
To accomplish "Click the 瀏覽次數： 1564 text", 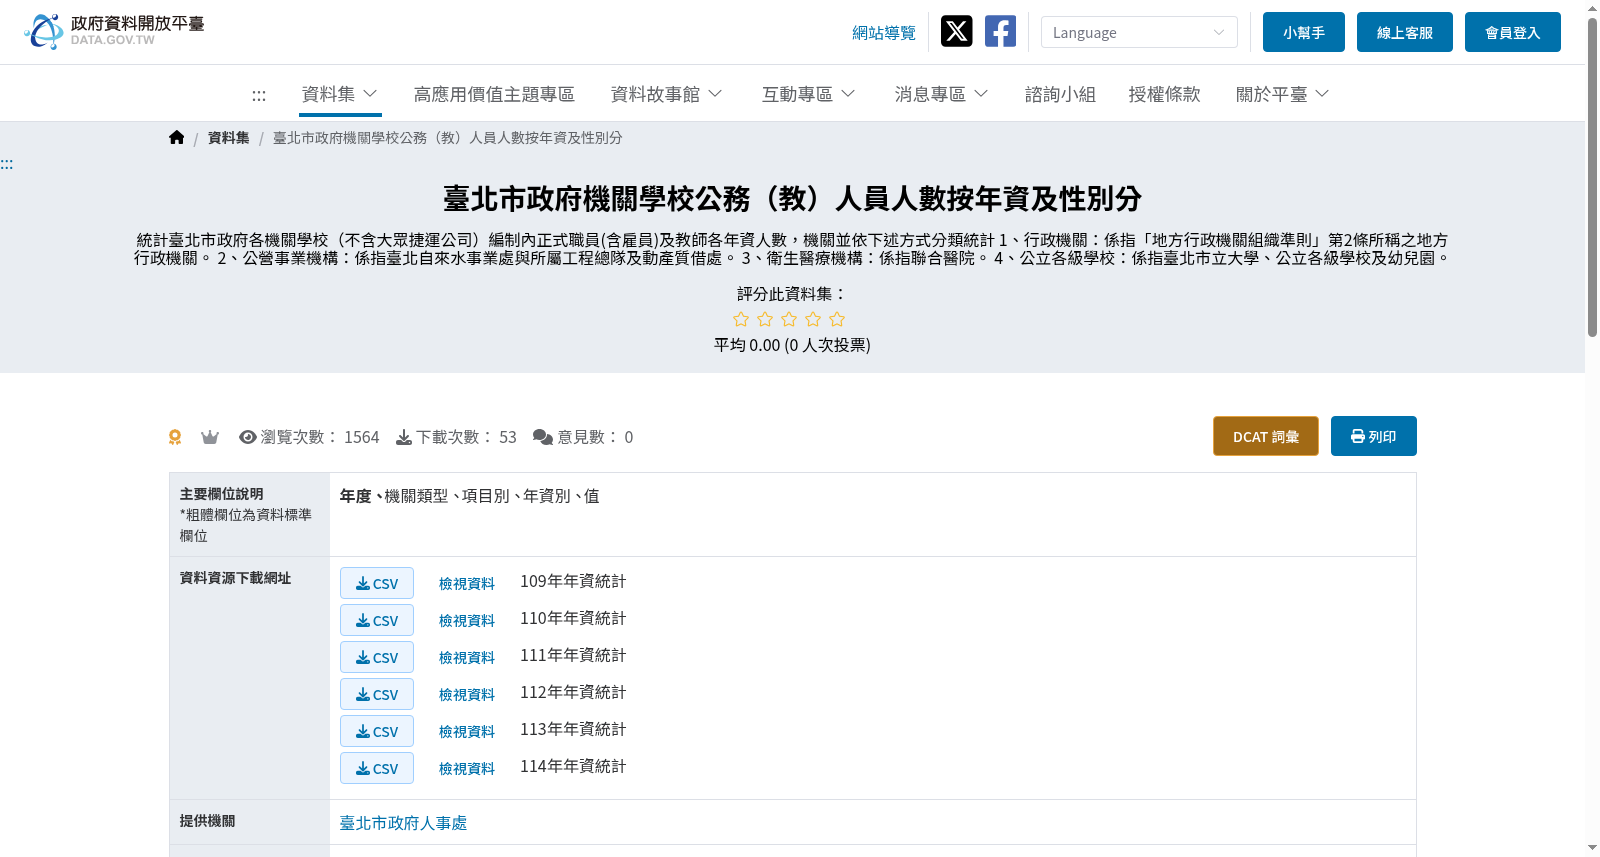I will (320, 437).
